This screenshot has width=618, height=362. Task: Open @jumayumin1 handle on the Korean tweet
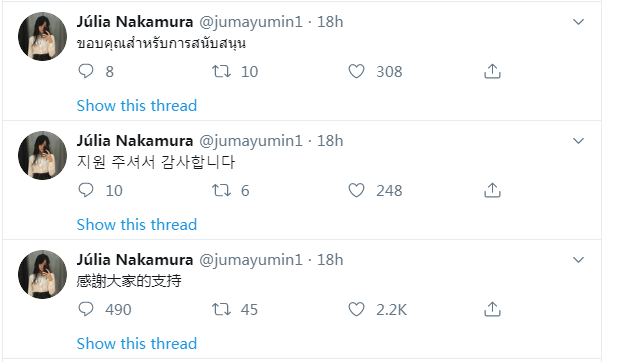point(251,141)
